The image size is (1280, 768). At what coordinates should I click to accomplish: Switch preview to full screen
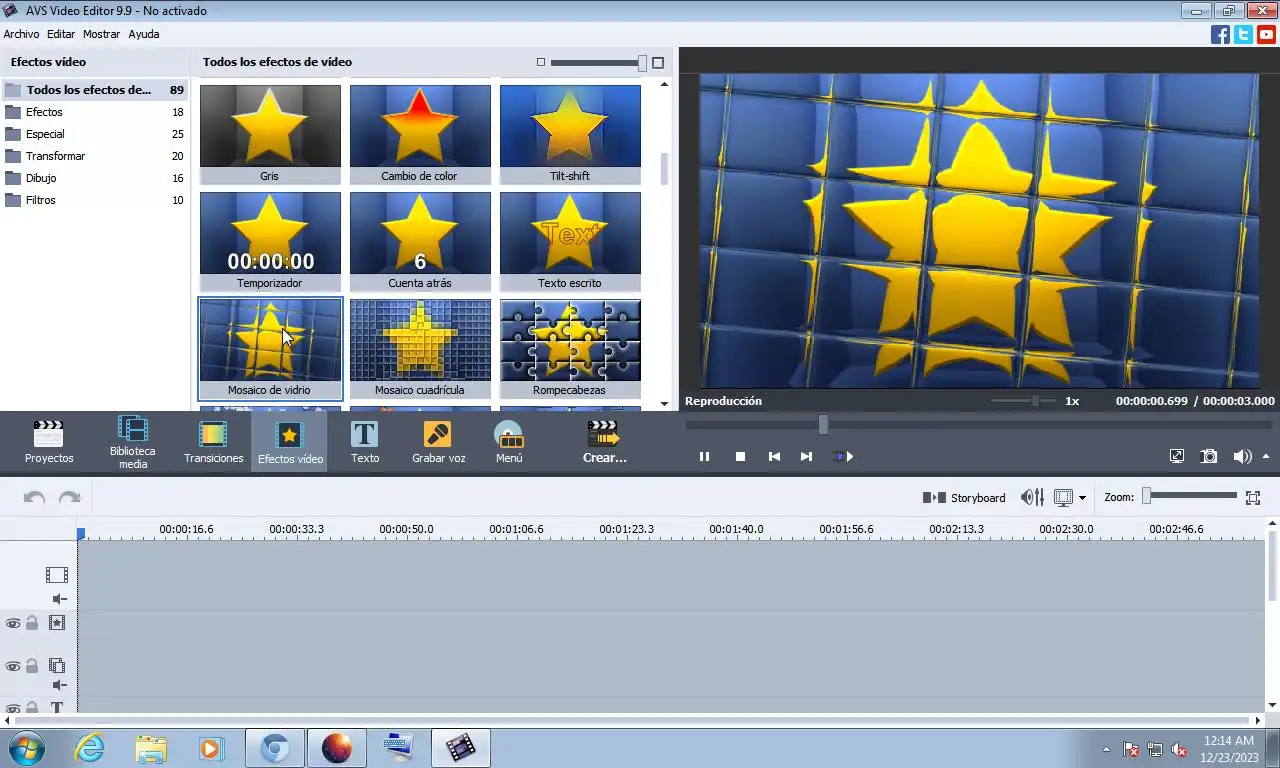[x=1177, y=456]
